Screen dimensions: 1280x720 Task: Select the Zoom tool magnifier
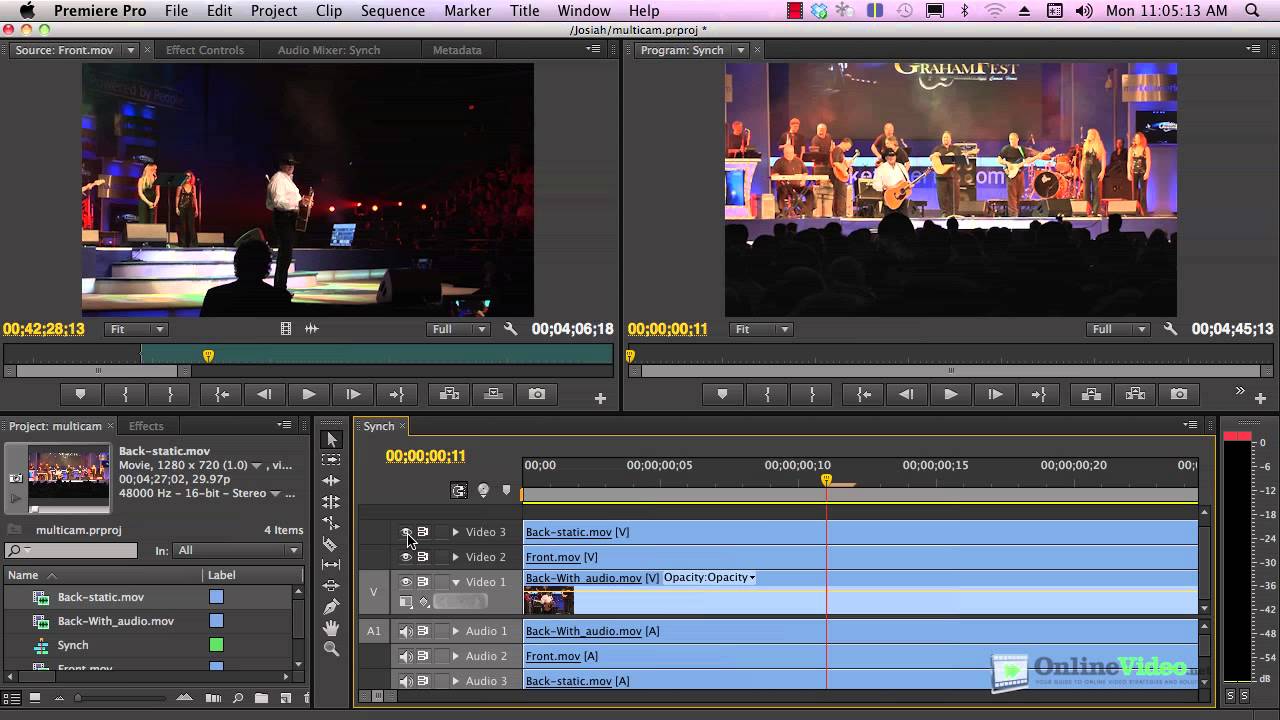[x=331, y=649]
